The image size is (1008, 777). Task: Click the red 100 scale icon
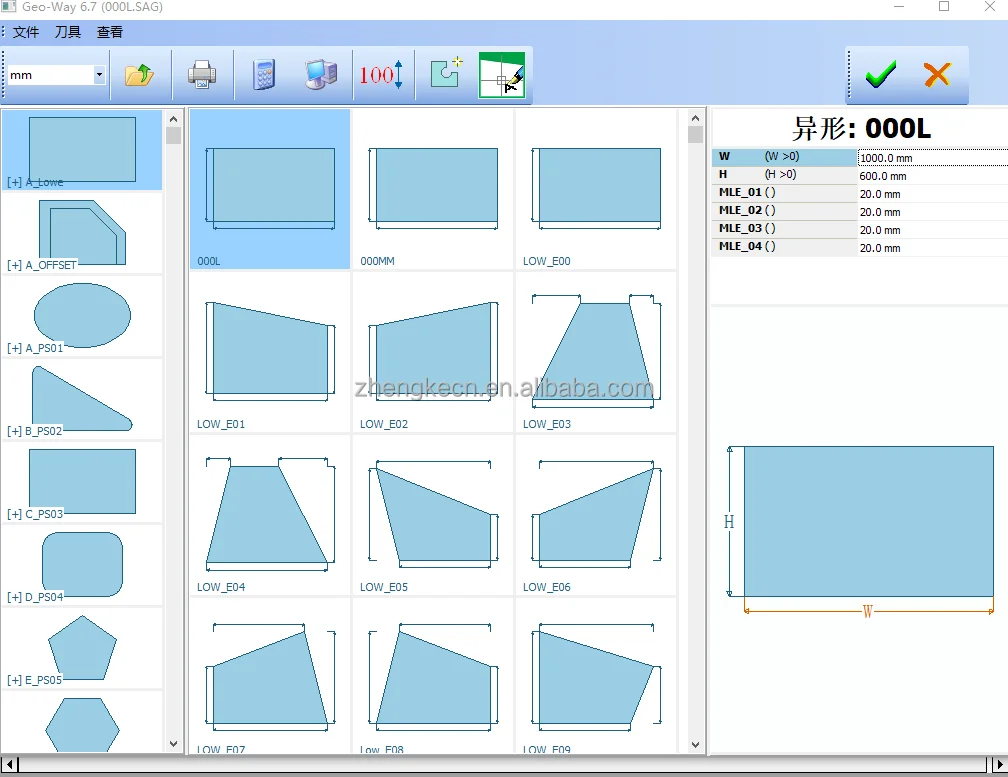381,75
